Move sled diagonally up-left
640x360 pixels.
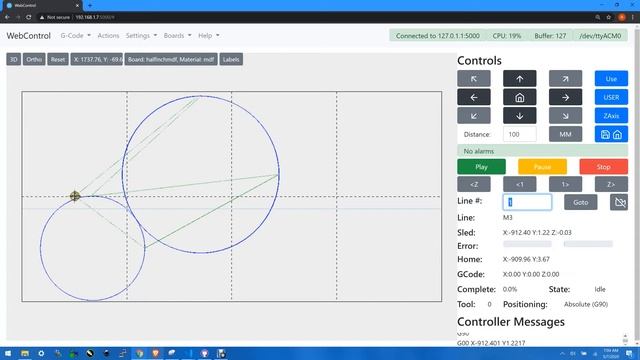[x=473, y=79]
